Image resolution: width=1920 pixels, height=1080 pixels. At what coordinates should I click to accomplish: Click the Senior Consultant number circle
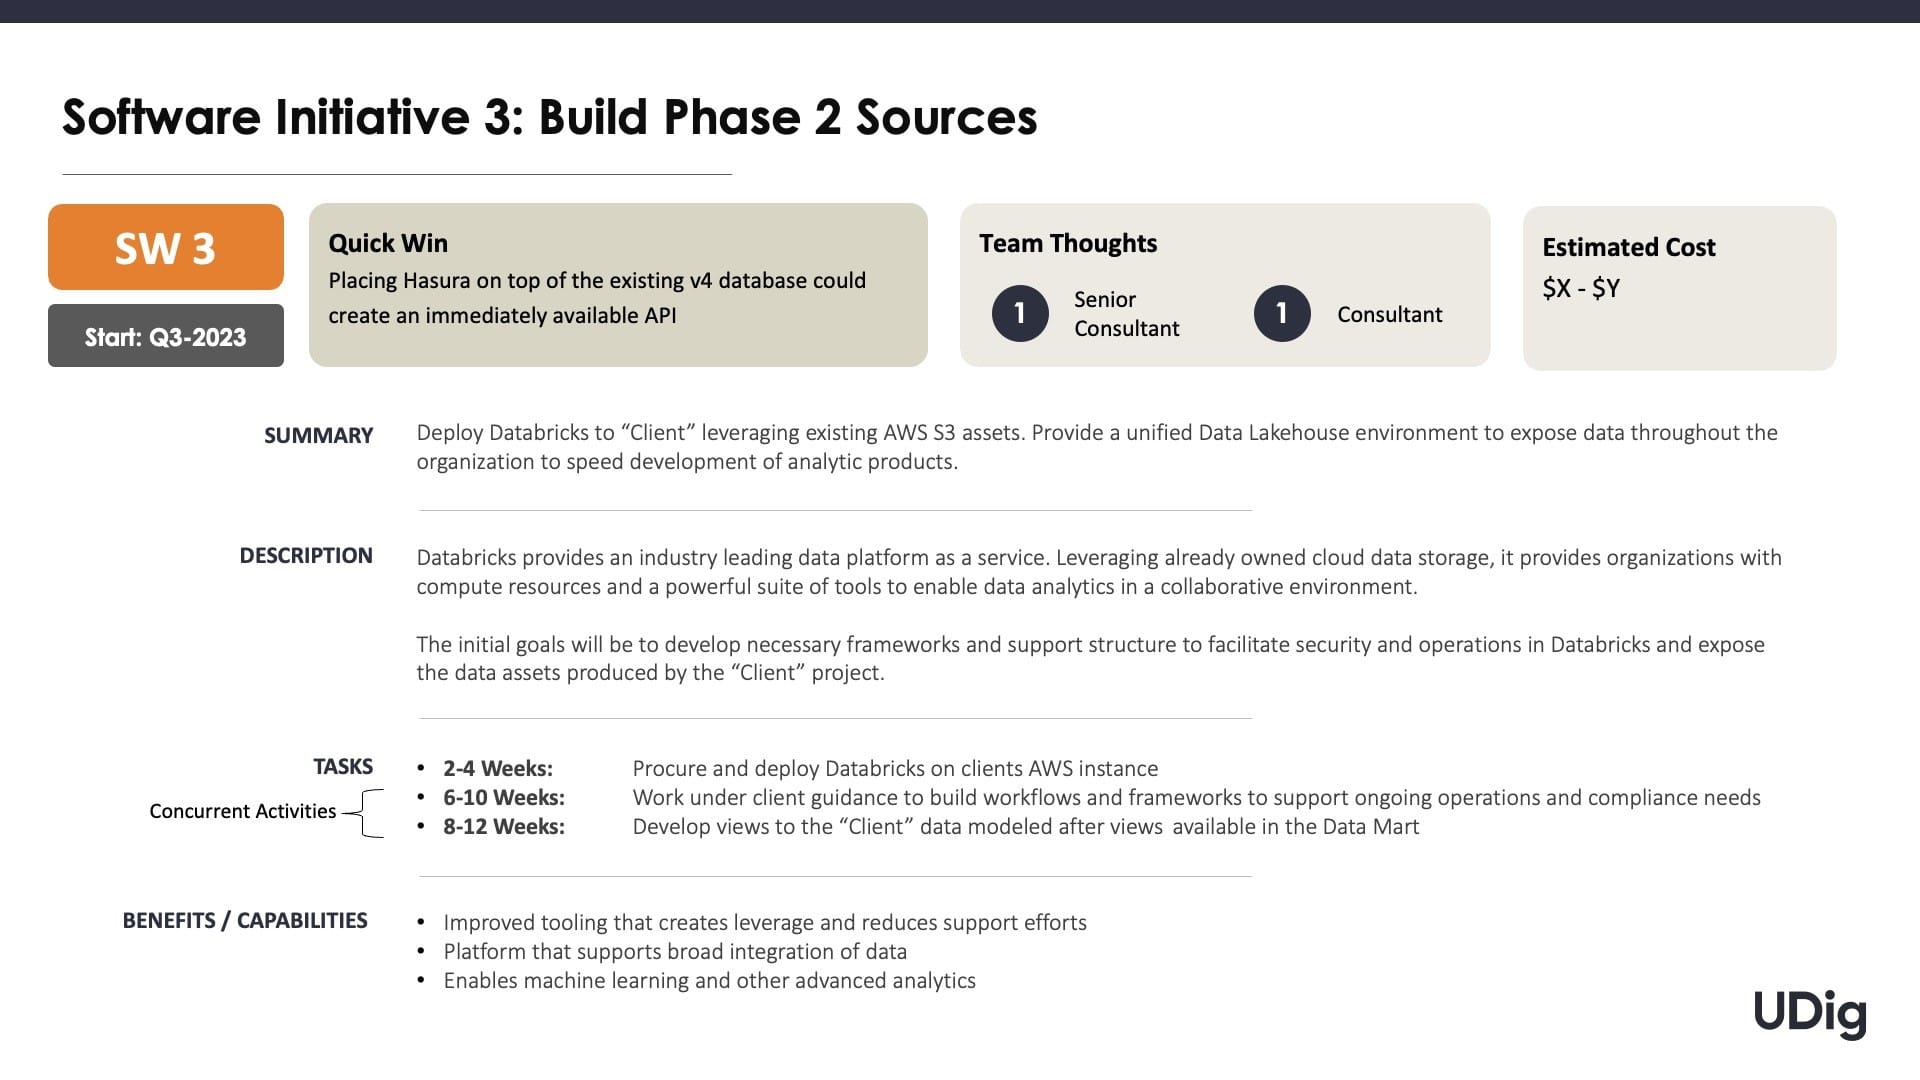click(x=1020, y=313)
